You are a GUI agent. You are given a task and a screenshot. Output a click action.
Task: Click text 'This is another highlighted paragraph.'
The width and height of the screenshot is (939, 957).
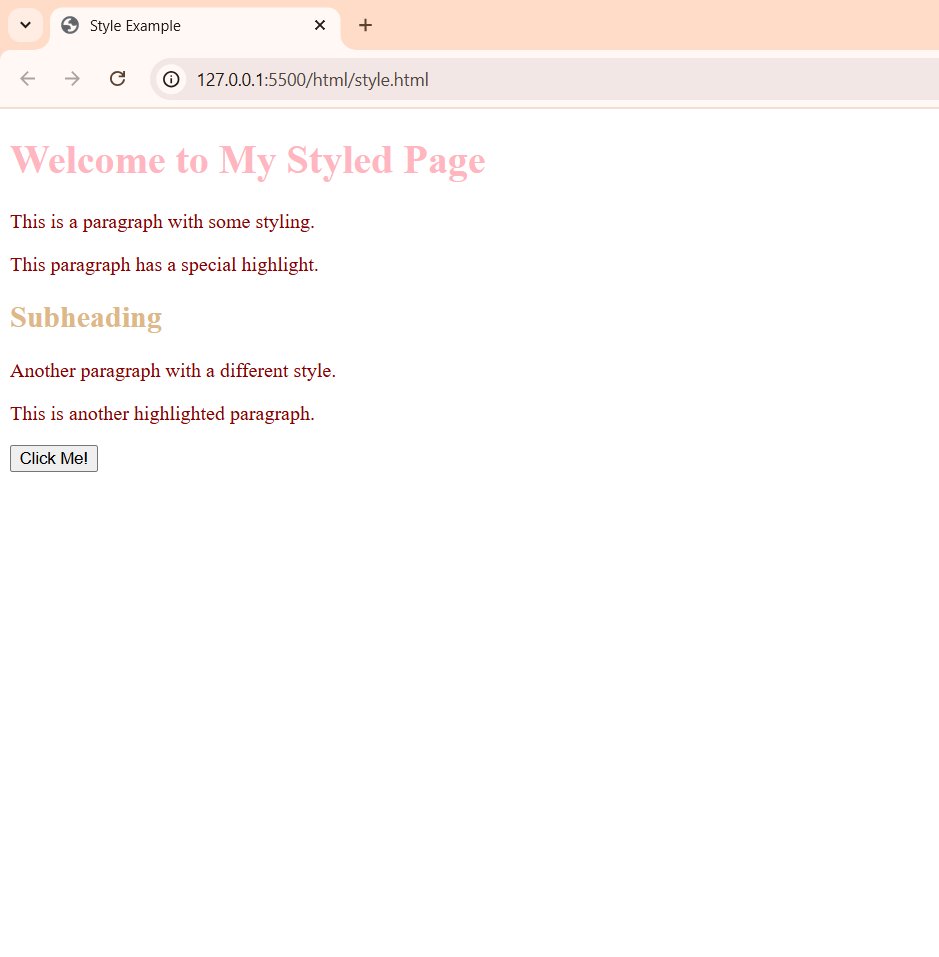click(162, 414)
